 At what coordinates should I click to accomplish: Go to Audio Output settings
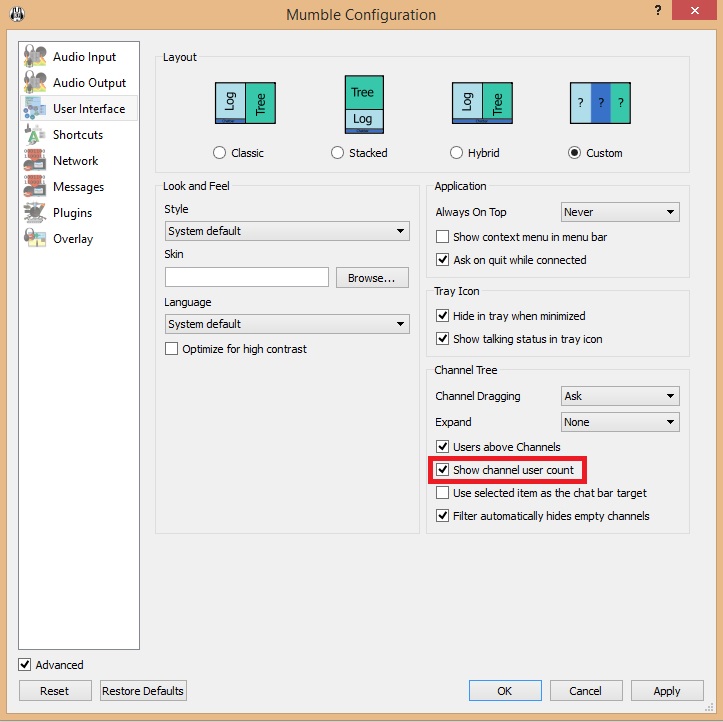pyautogui.click(x=79, y=82)
